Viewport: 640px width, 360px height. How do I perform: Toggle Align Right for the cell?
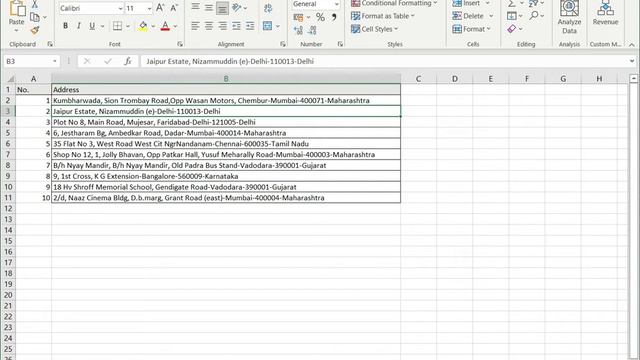[x=222, y=26]
